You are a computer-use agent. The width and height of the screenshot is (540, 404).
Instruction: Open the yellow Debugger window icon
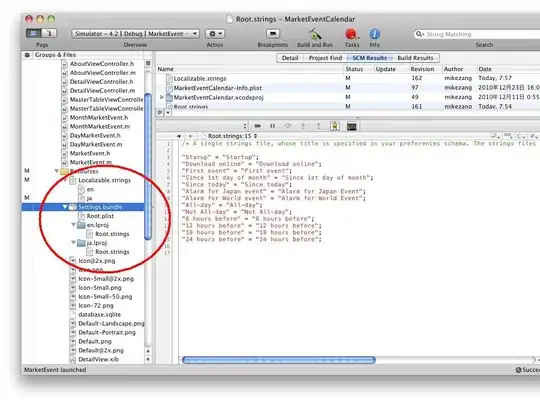click(334, 126)
